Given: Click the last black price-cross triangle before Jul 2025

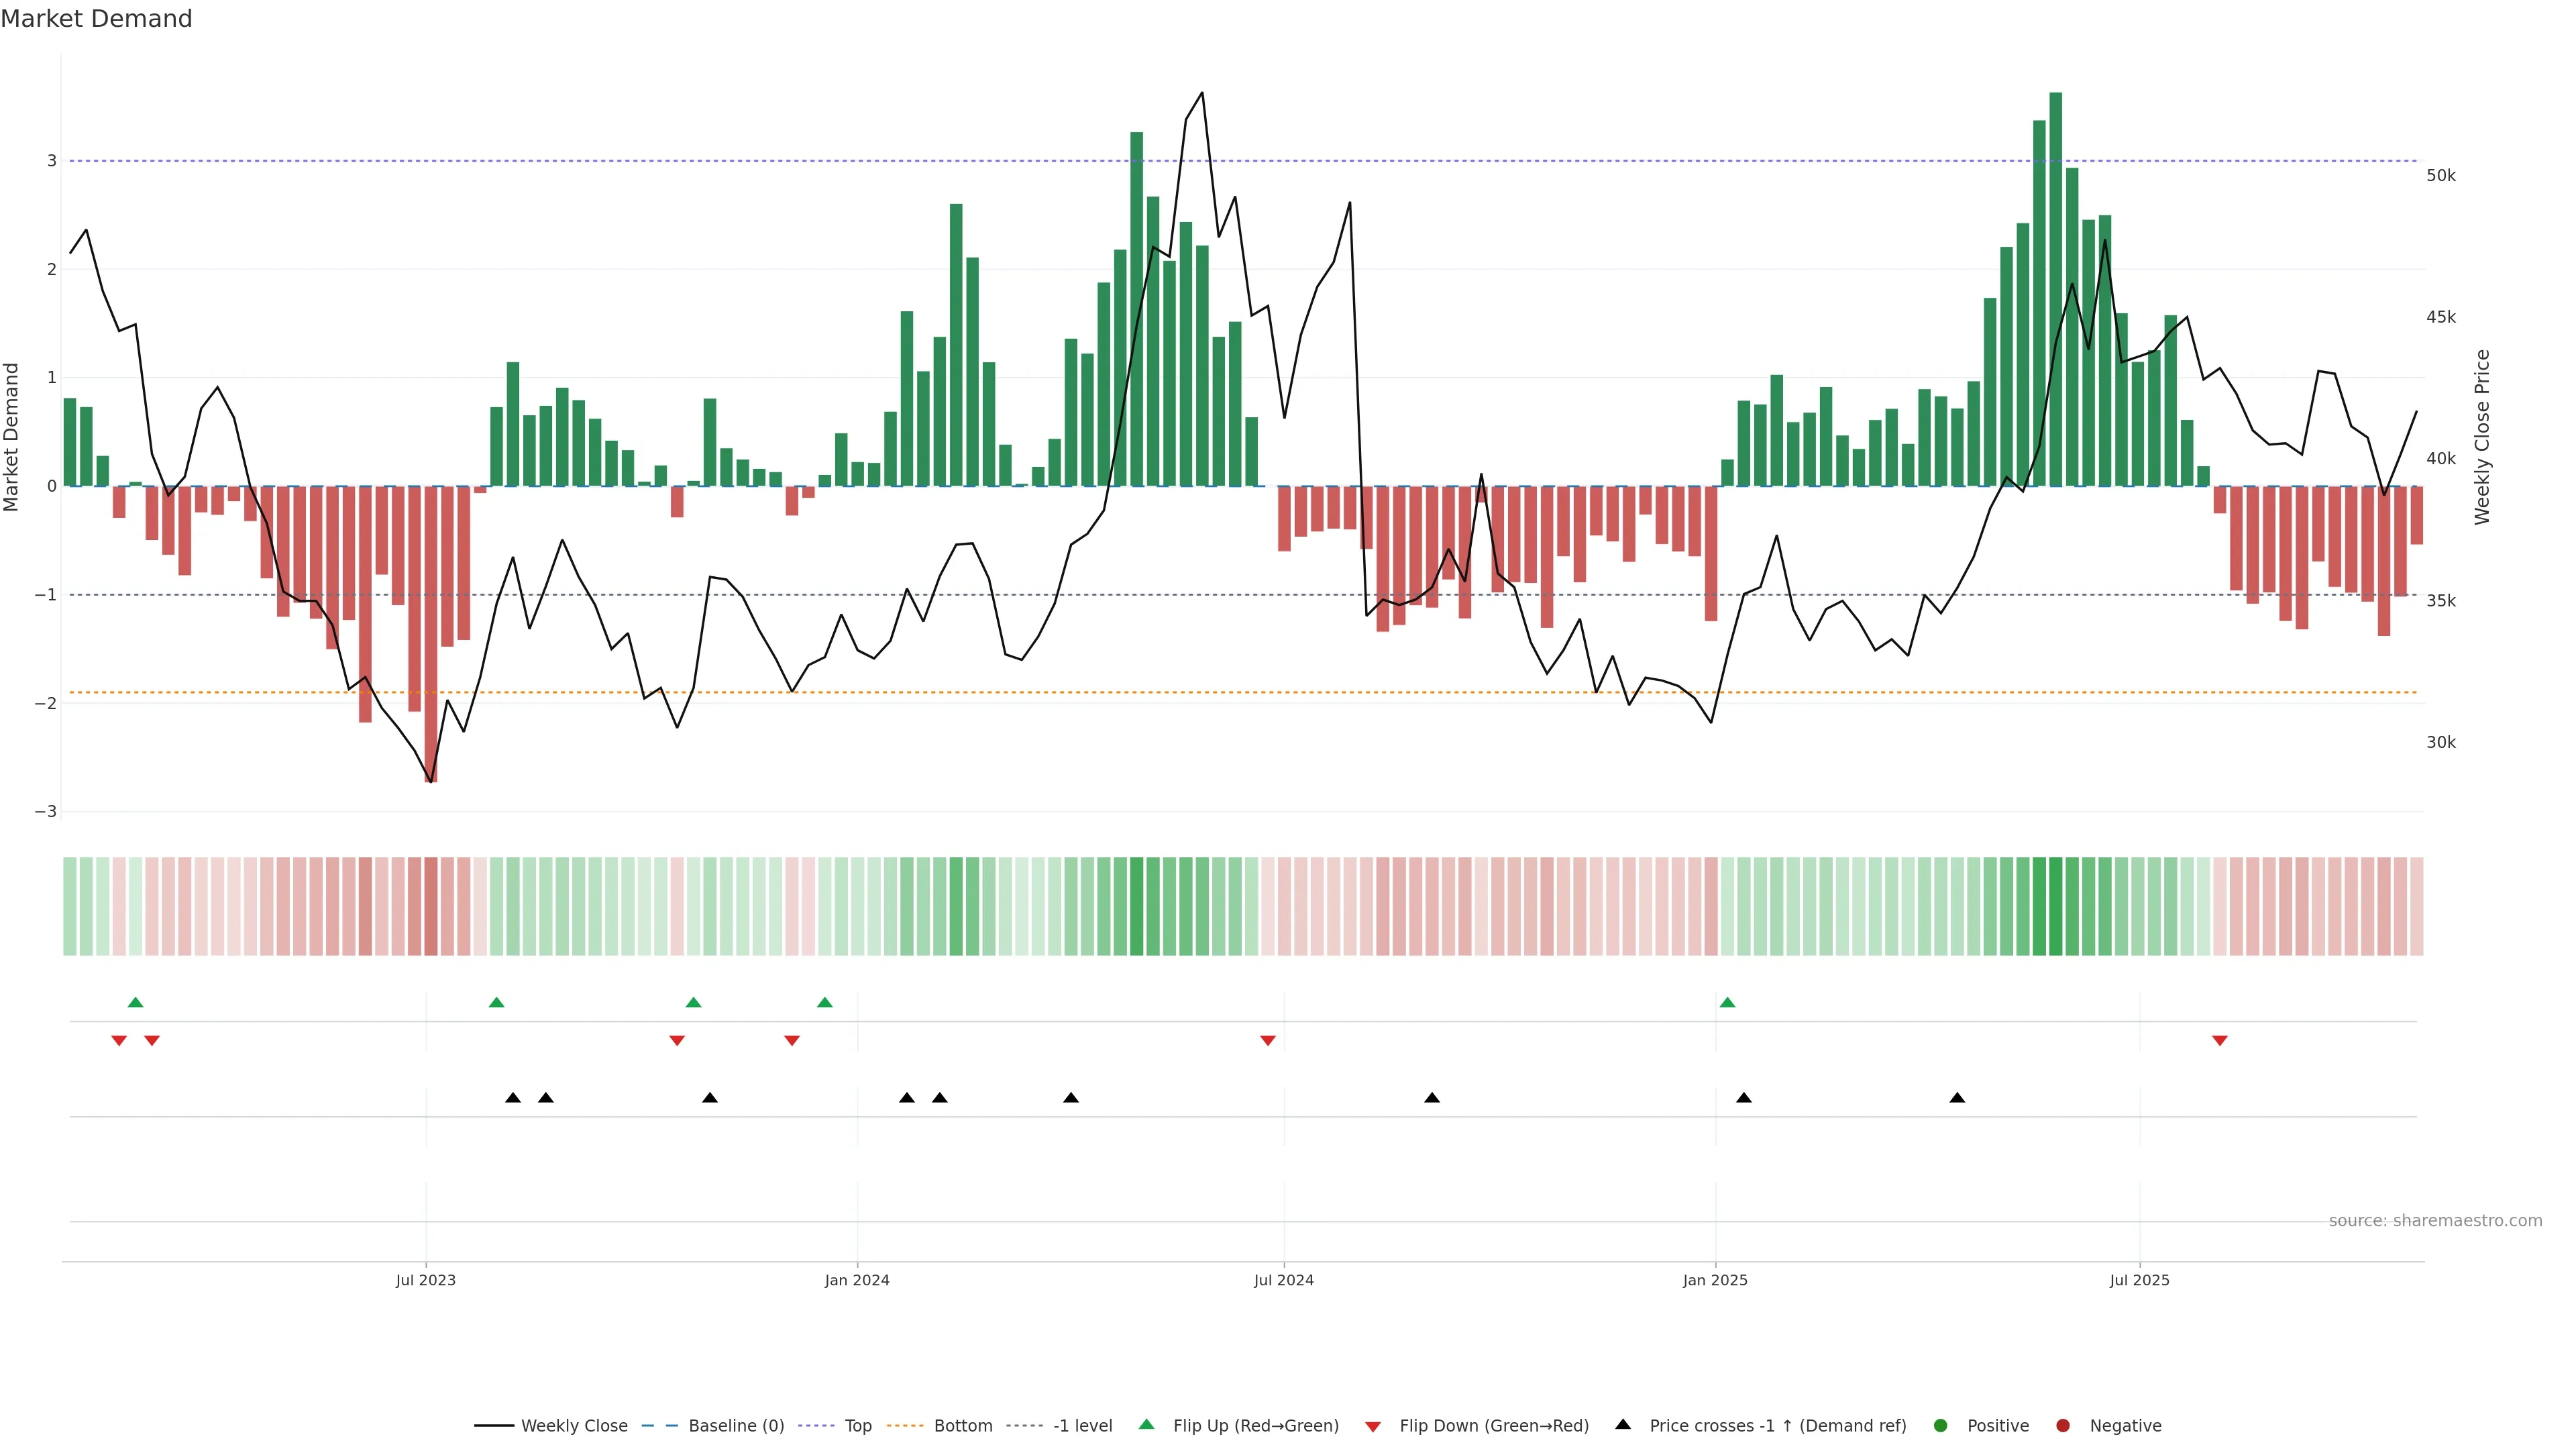Looking at the screenshot, I should point(1957,1098).
